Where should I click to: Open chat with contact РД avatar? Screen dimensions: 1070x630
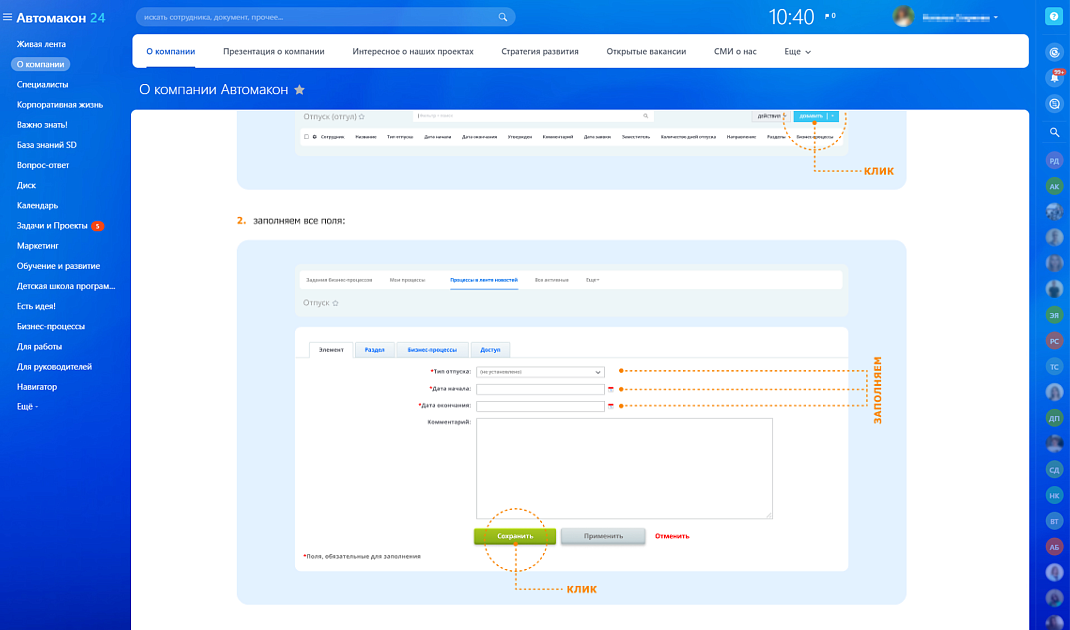coord(1054,160)
